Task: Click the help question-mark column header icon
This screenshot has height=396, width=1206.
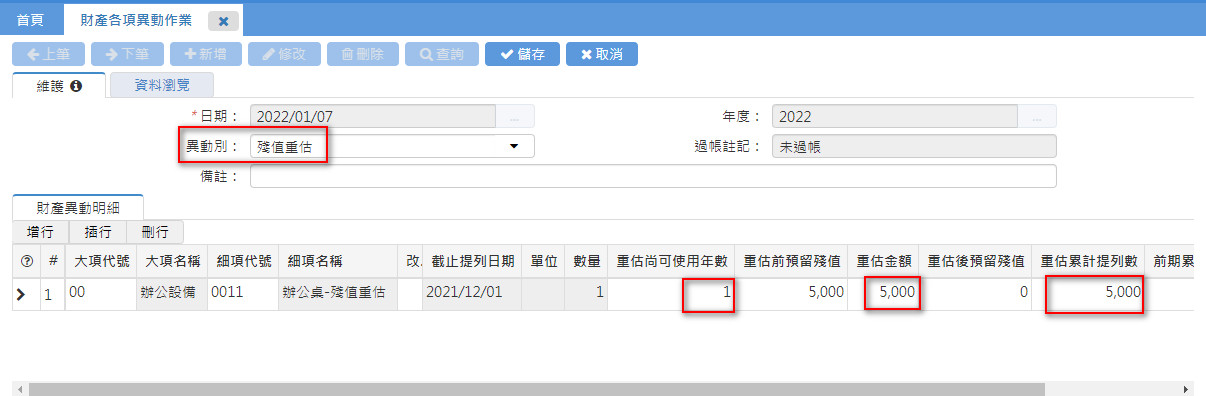Action: point(27,261)
